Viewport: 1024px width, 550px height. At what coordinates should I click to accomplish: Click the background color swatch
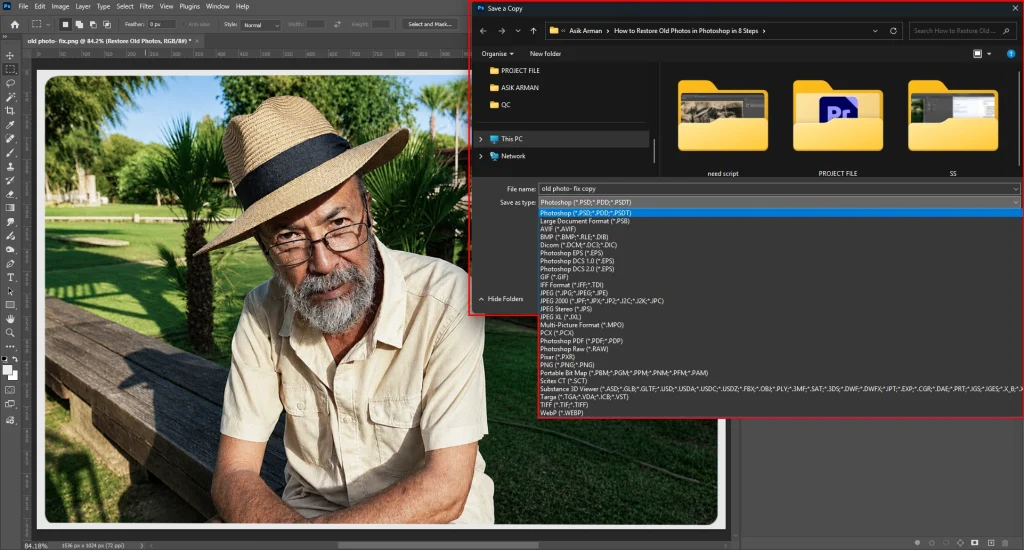tap(14, 376)
